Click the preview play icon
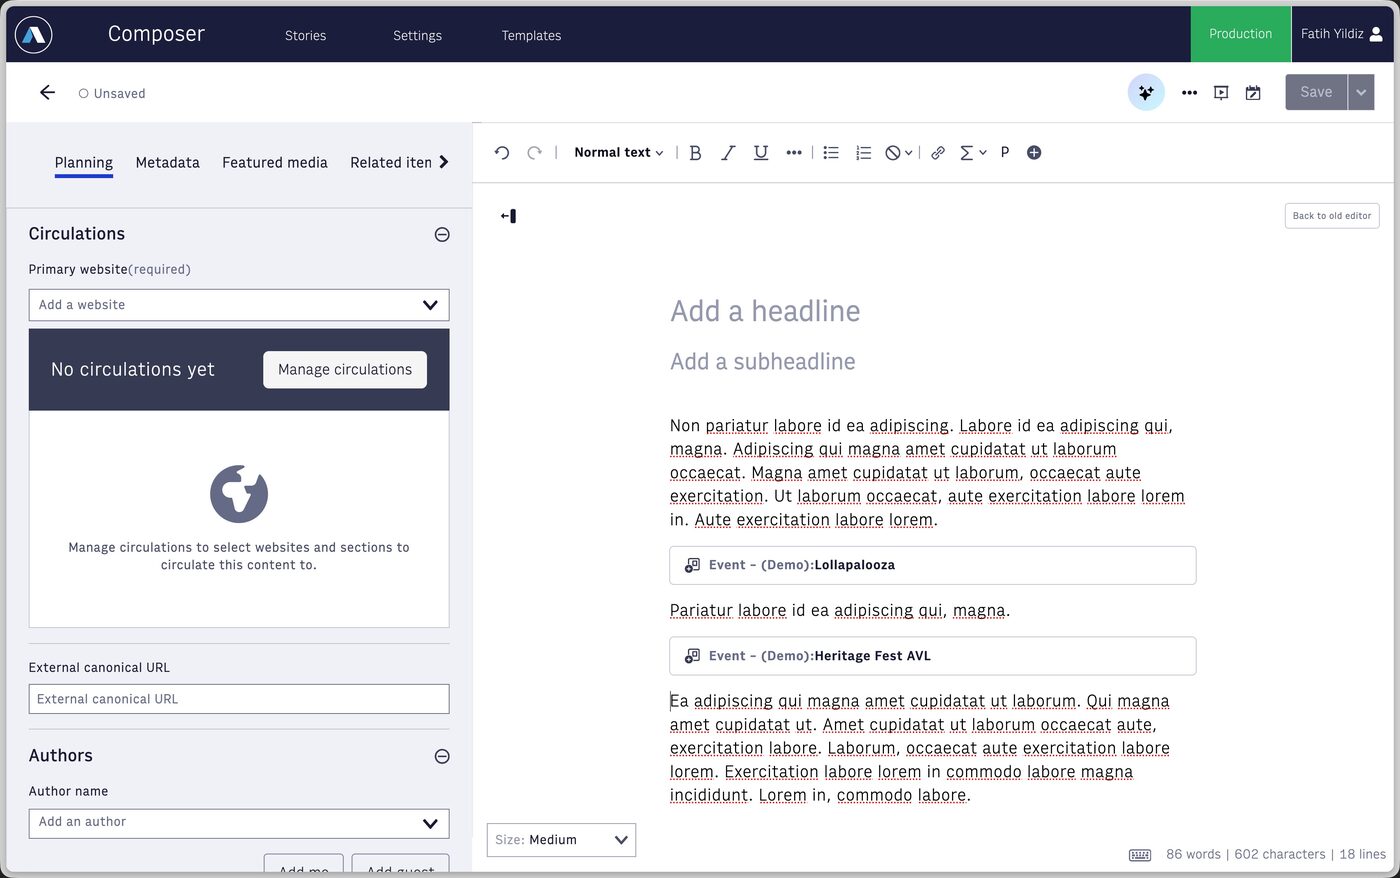 pos(1221,93)
